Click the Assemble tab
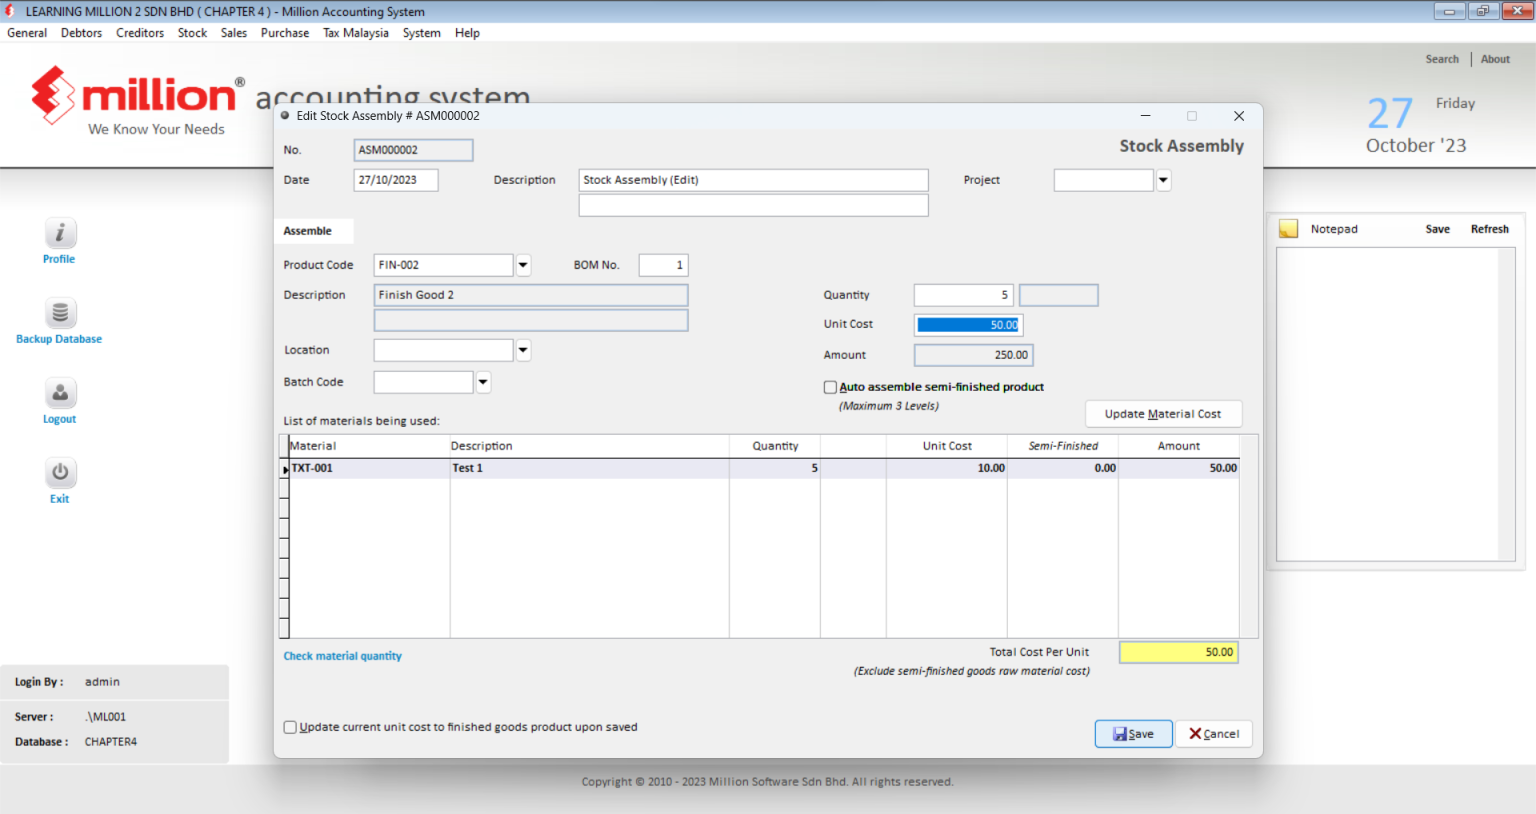The height and width of the screenshot is (814, 1536). point(313,231)
